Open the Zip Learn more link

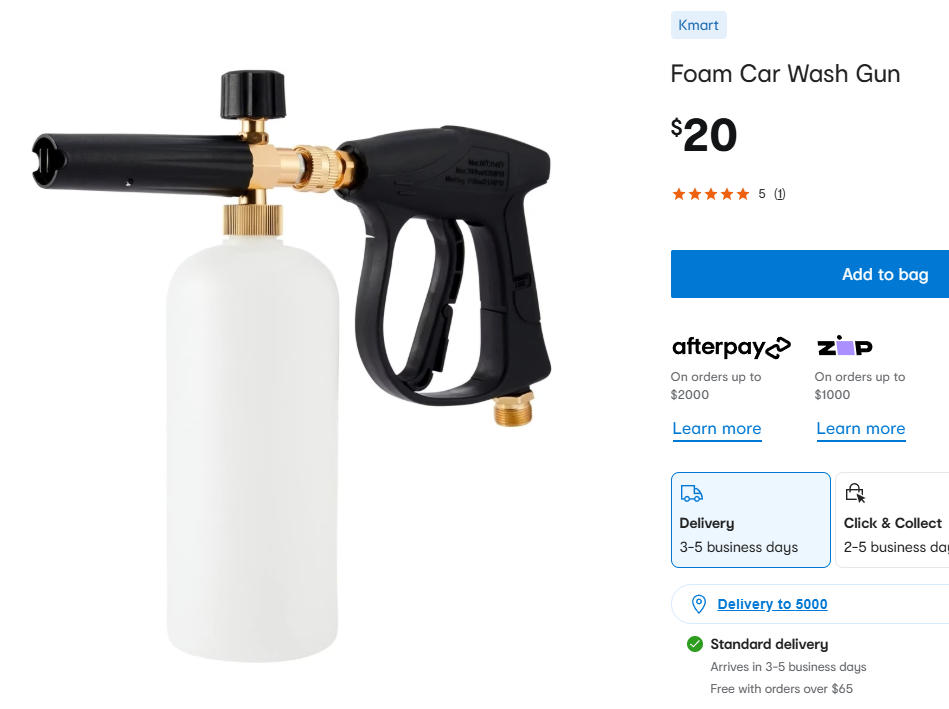tap(861, 429)
